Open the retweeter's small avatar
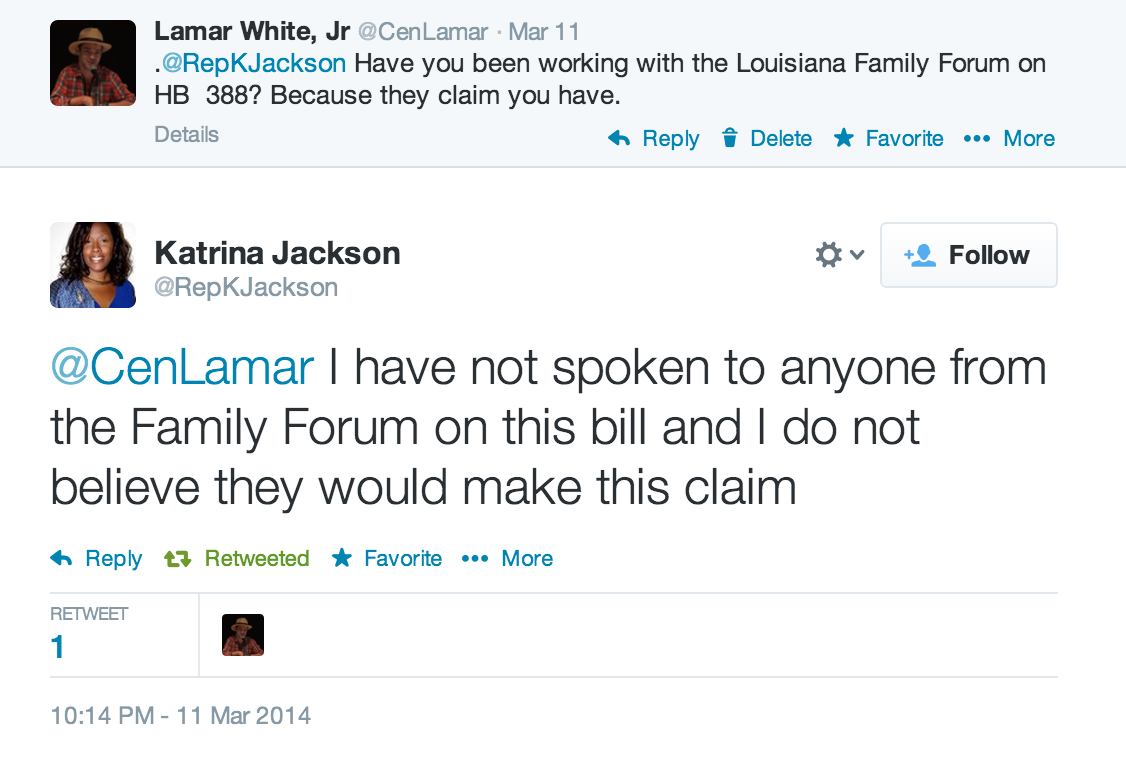 coord(243,635)
